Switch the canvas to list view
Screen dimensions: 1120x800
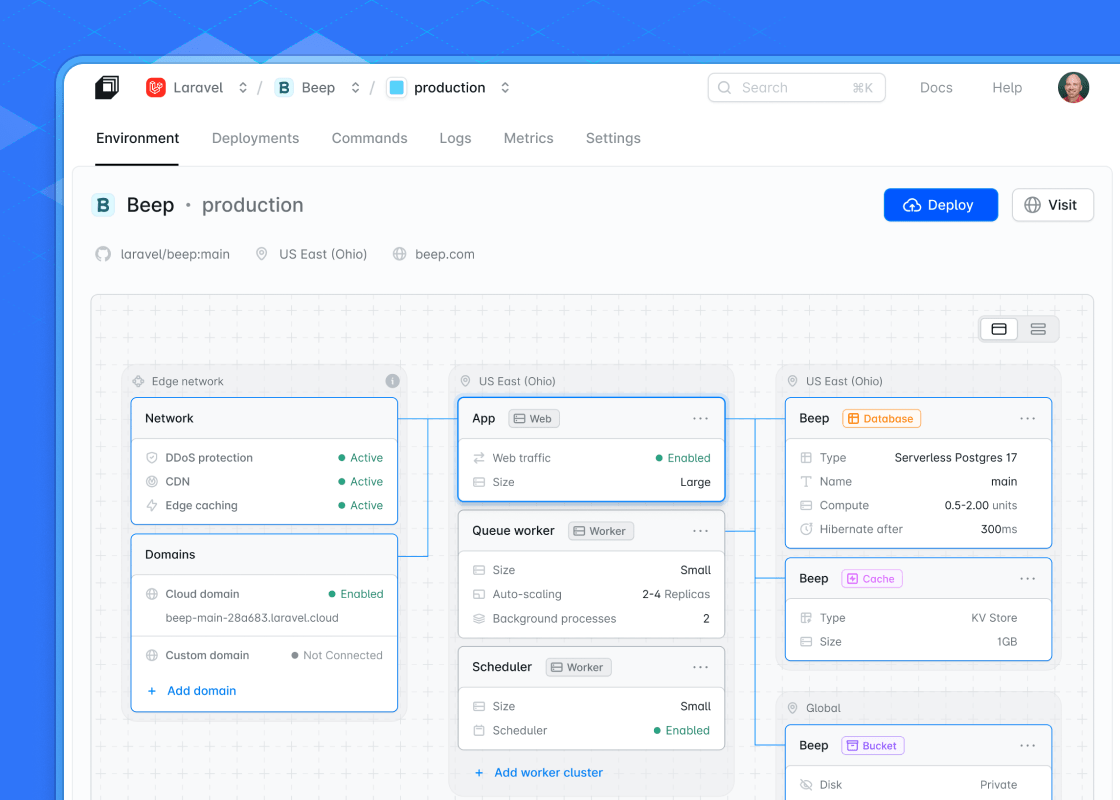point(1037,328)
